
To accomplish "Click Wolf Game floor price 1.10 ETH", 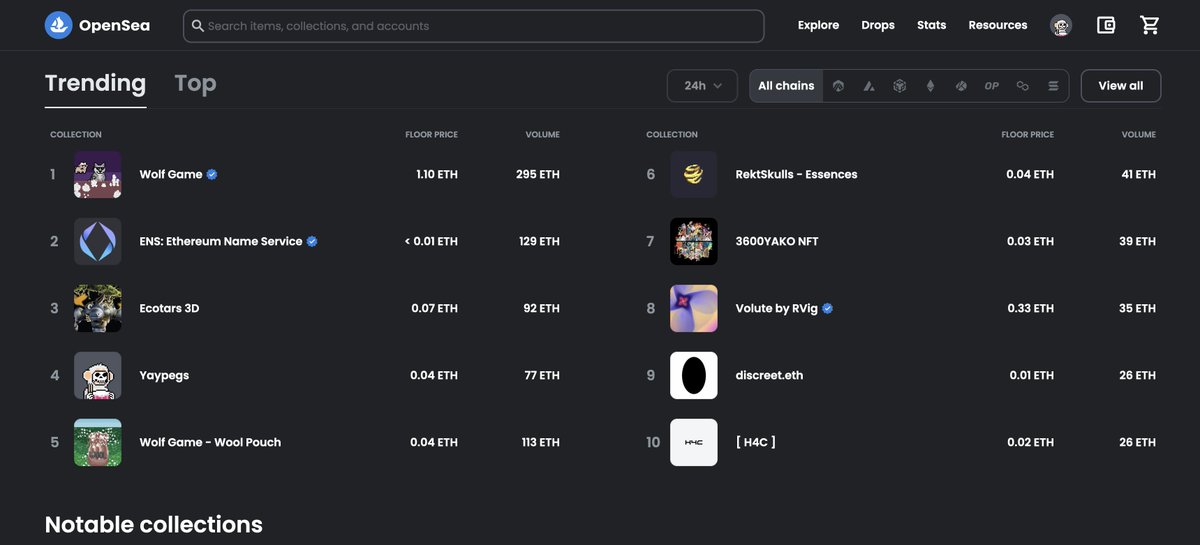I will [437, 174].
